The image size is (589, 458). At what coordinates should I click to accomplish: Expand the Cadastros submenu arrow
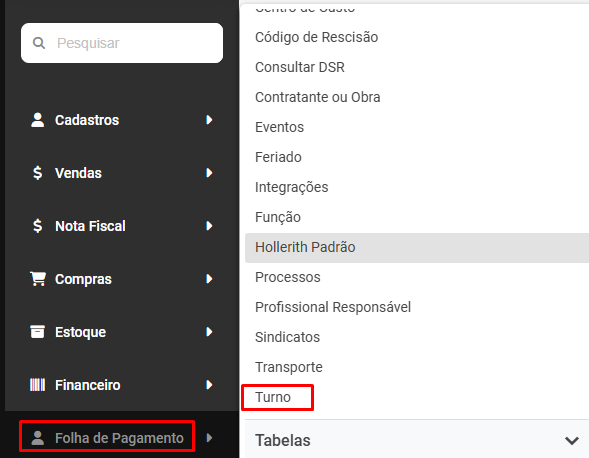tap(209, 120)
